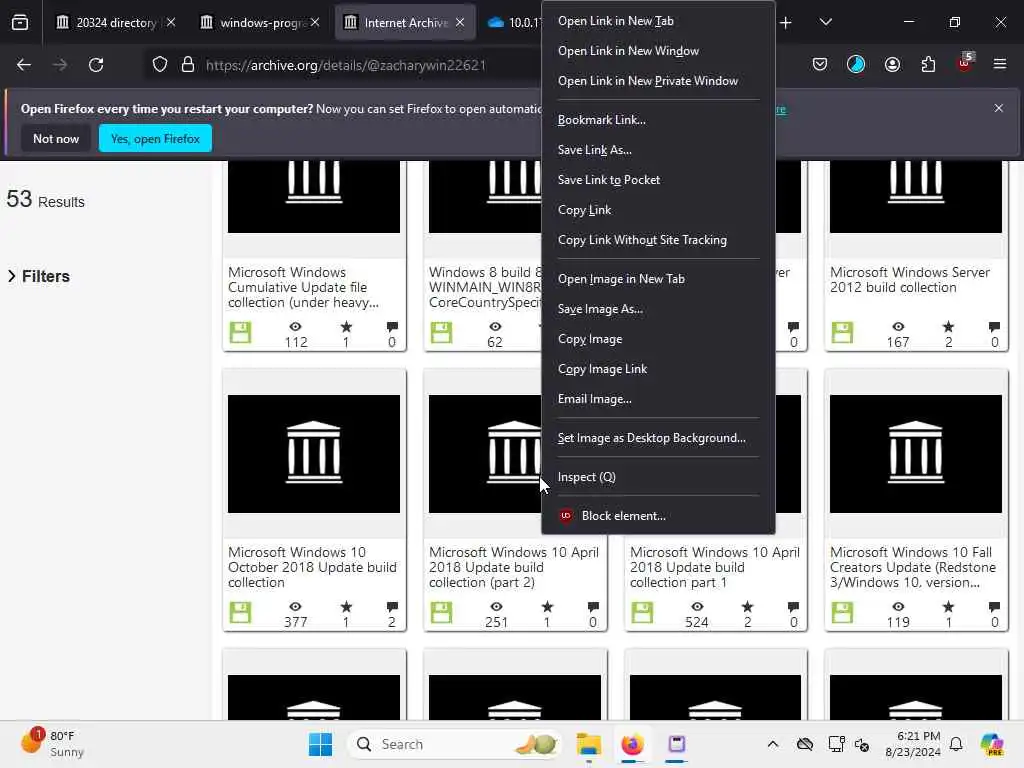Switch to the 20324 directory tab
The image size is (1024, 768).
116,22
